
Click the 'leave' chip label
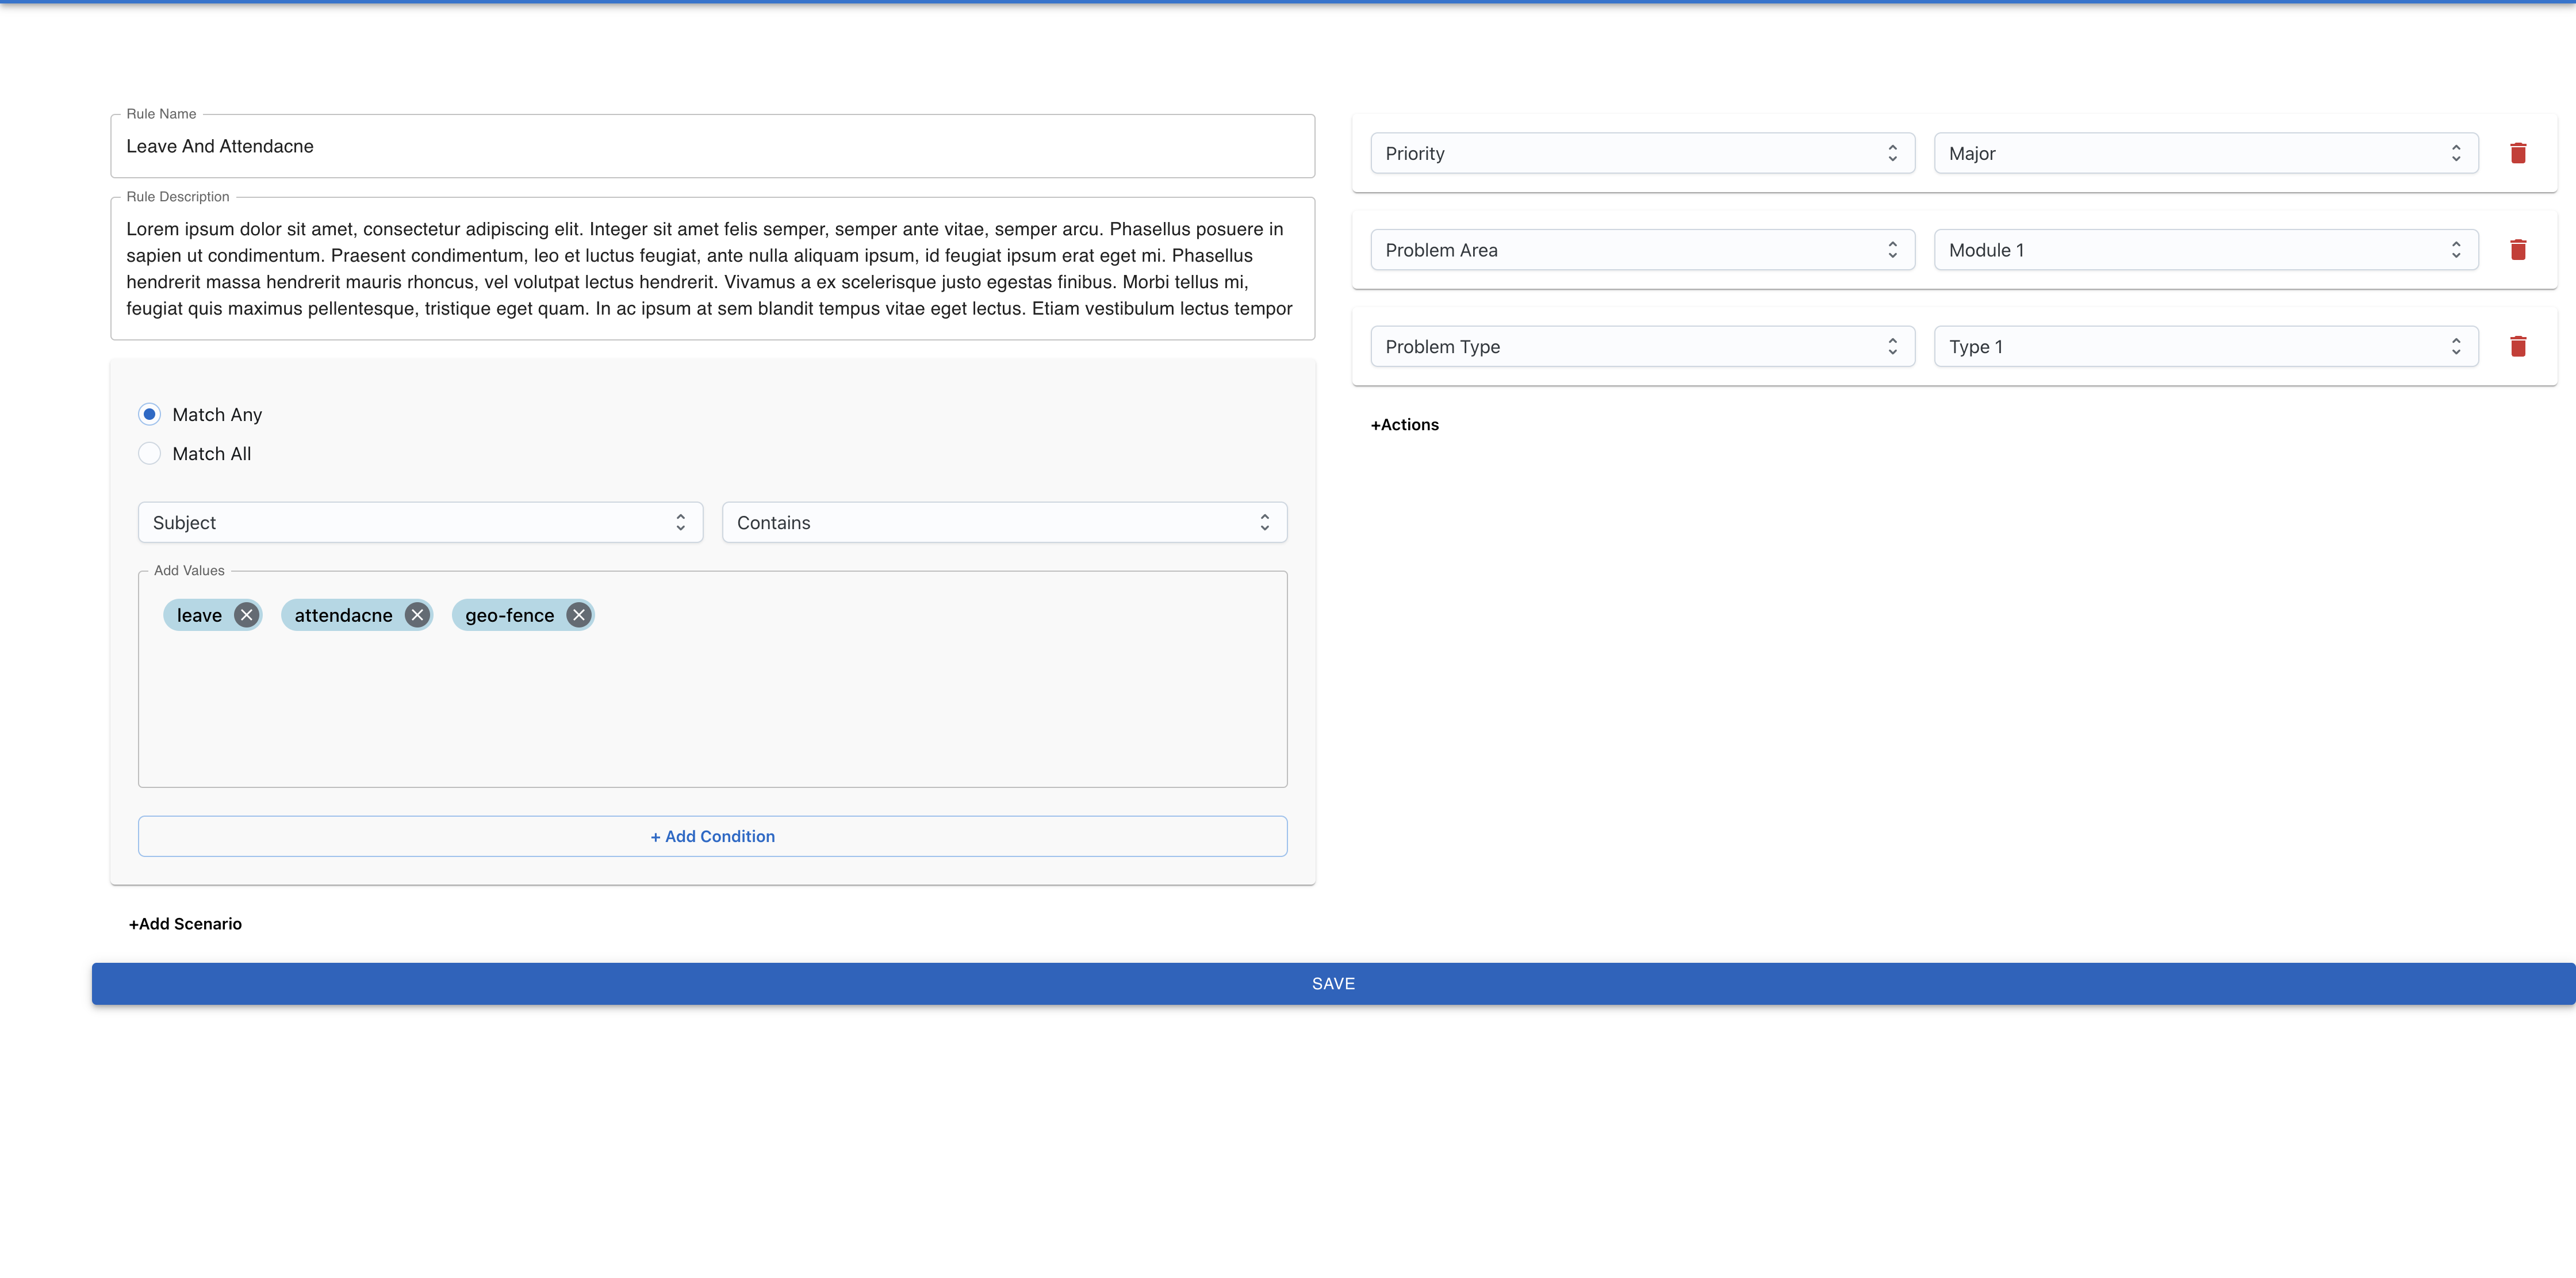click(199, 615)
